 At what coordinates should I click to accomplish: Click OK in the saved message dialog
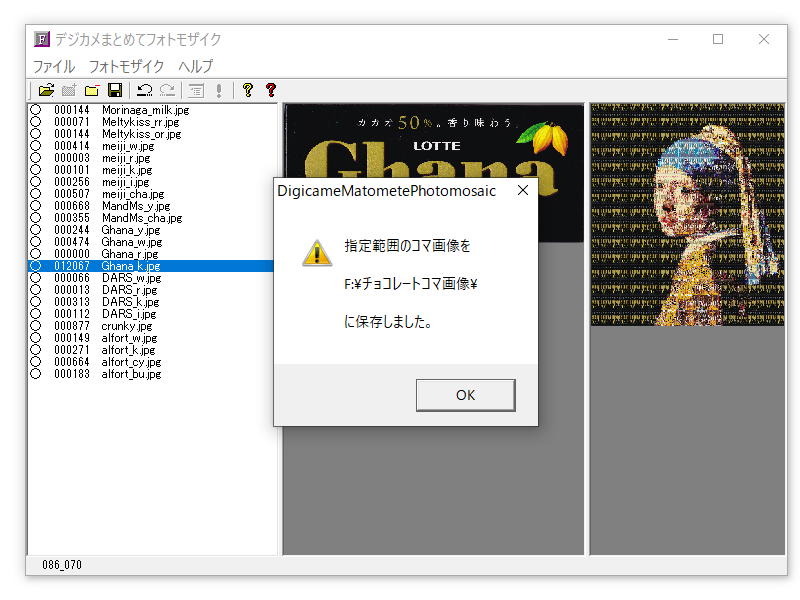tap(465, 395)
